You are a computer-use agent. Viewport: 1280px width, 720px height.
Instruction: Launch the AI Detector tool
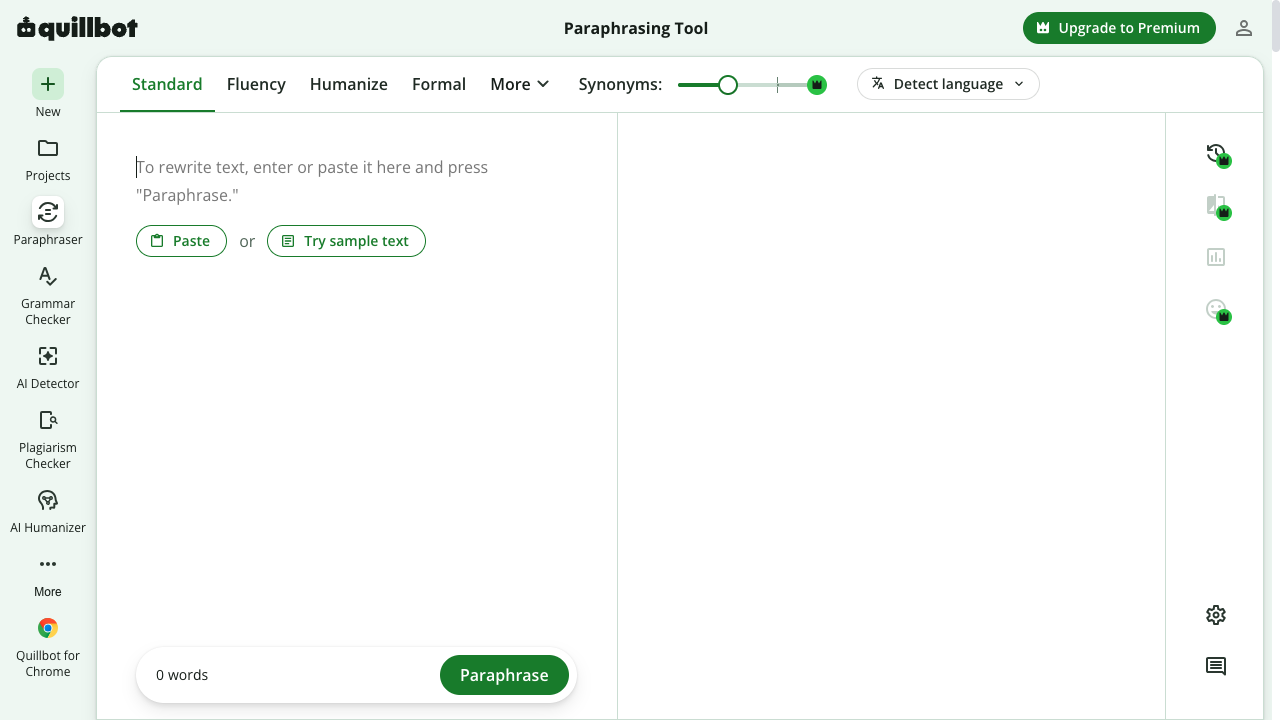(48, 368)
